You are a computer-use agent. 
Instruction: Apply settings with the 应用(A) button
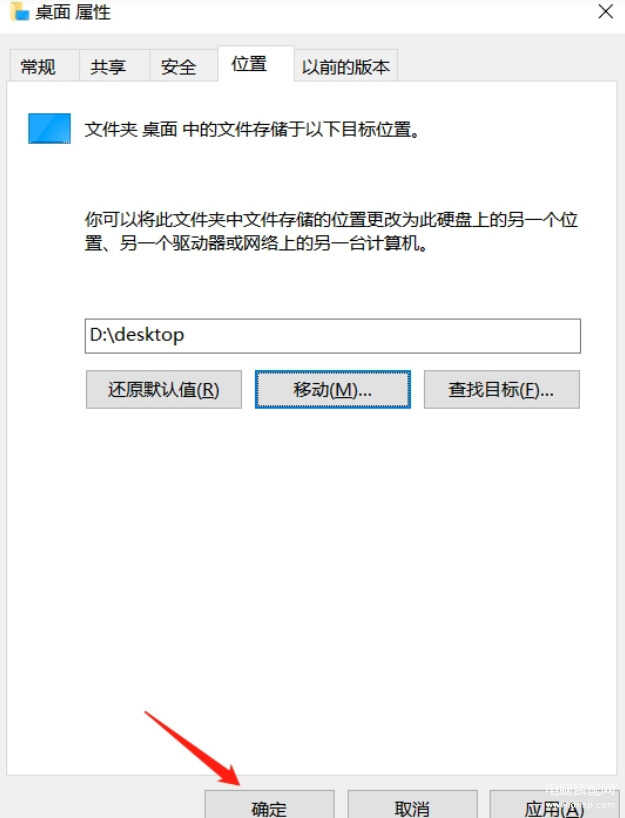(554, 804)
